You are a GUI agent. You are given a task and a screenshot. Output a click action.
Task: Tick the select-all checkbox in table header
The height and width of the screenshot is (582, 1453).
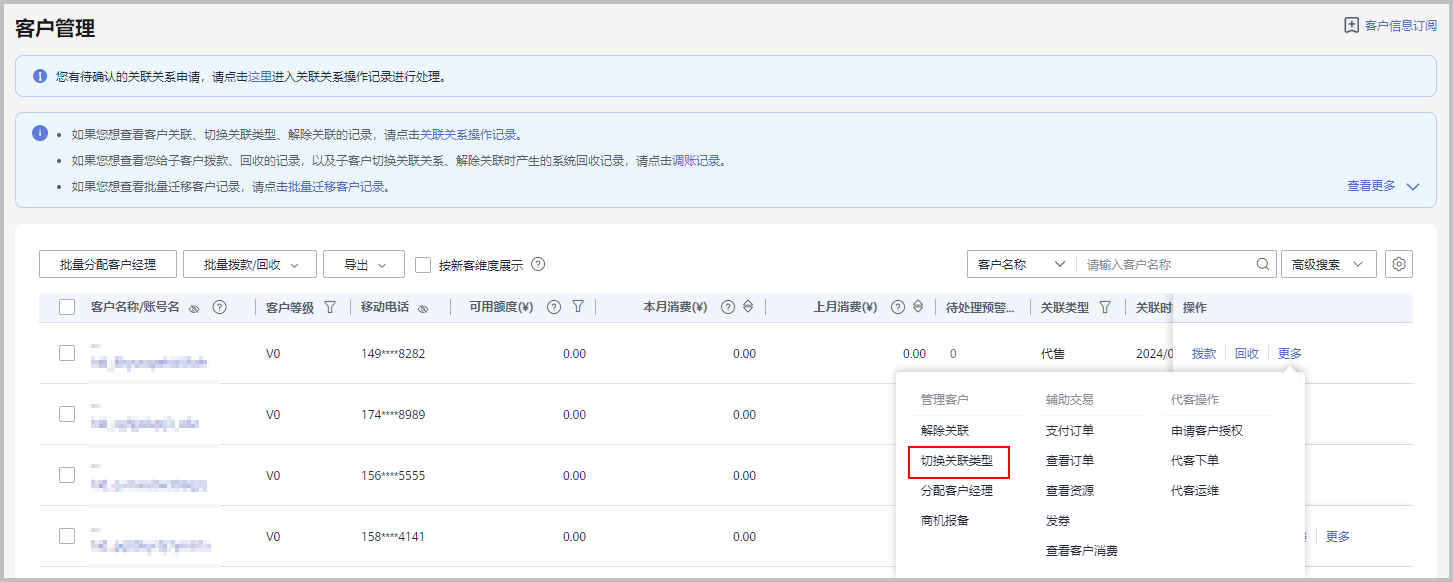click(x=67, y=308)
